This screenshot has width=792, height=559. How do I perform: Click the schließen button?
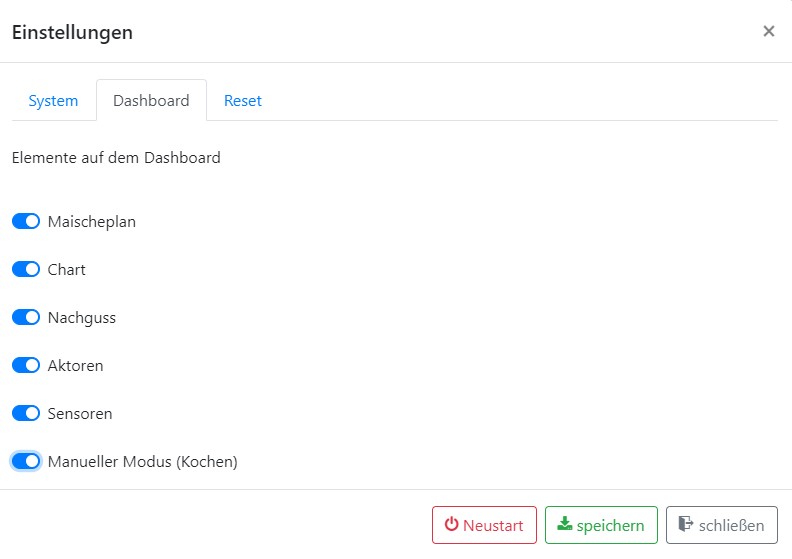721,525
